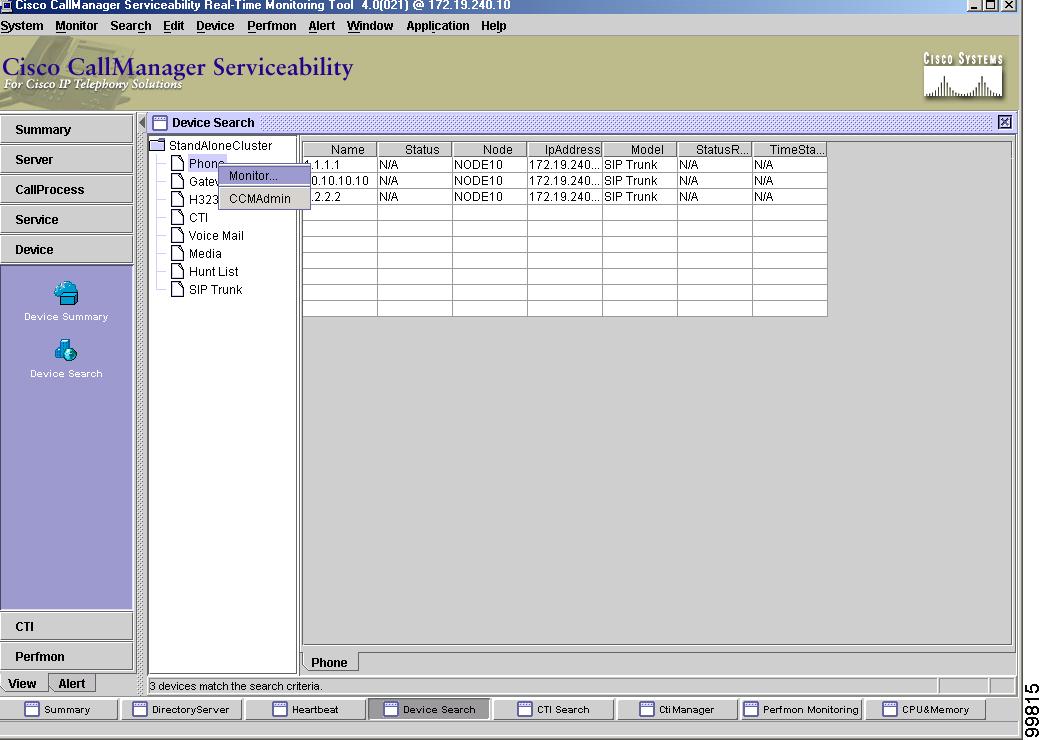The width and height of the screenshot is (1045, 740).
Task: Click the CTI document icon in tree
Action: pyautogui.click(x=177, y=217)
